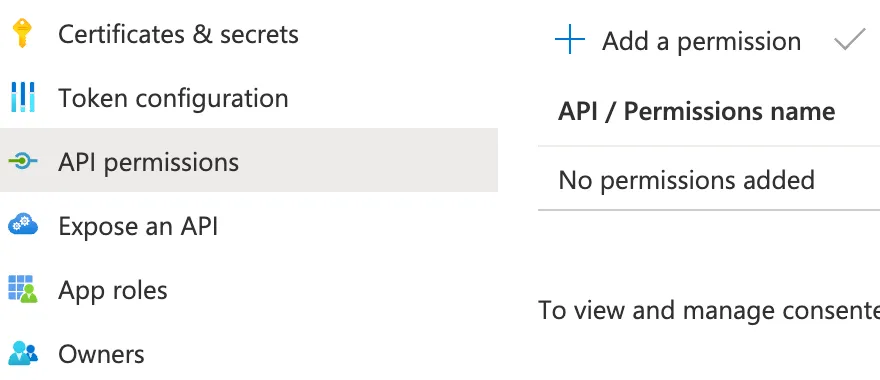Open the Certificates & secrets menu item

178,34
